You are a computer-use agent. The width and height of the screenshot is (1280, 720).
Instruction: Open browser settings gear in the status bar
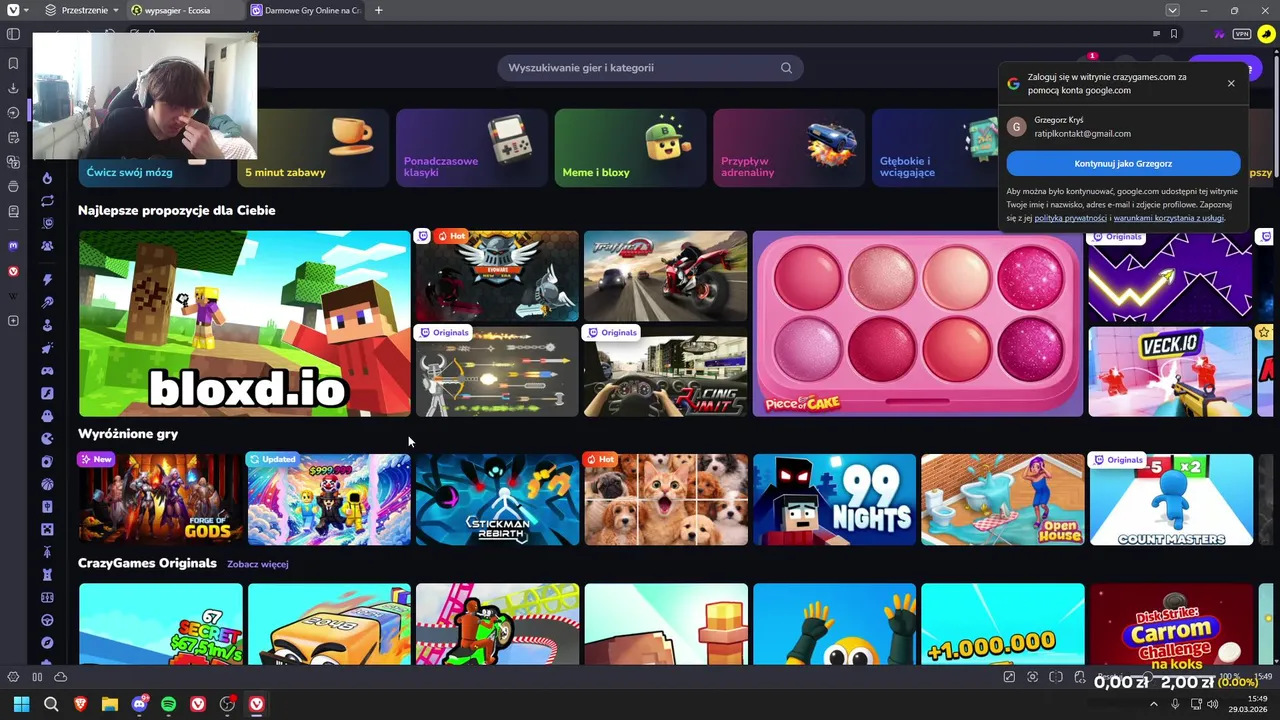point(13,677)
